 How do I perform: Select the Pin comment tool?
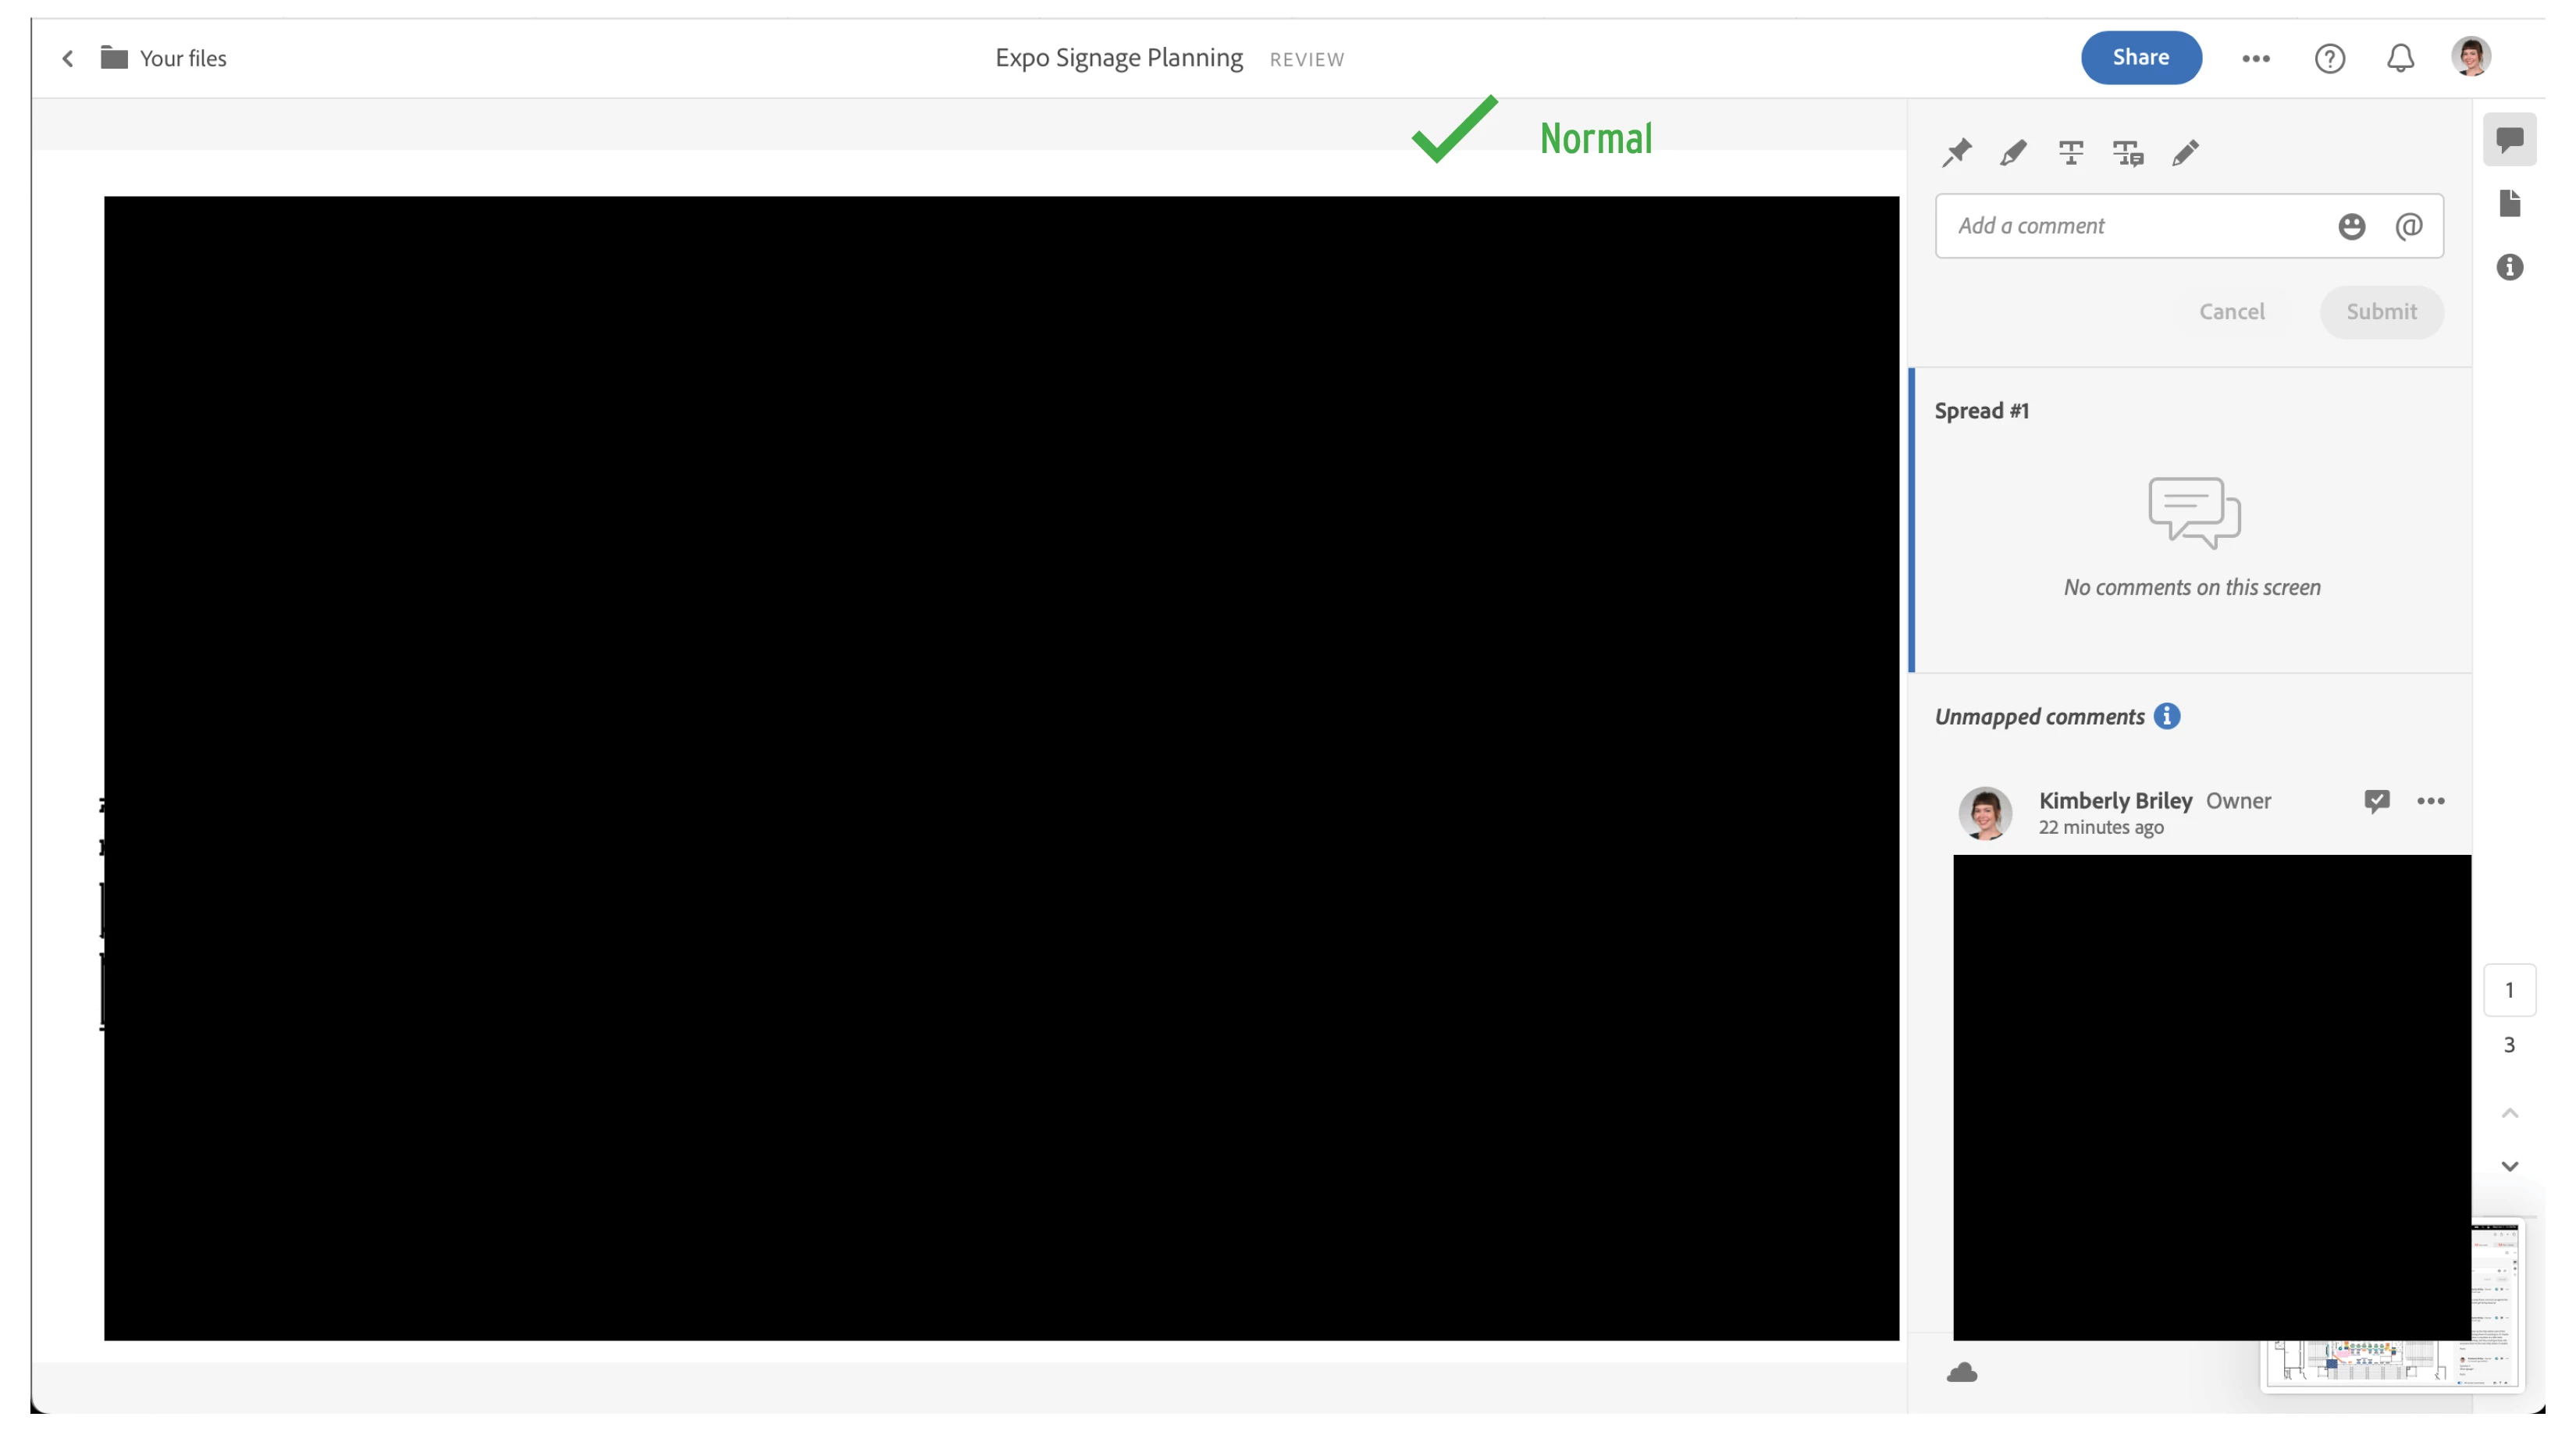pyautogui.click(x=1956, y=153)
